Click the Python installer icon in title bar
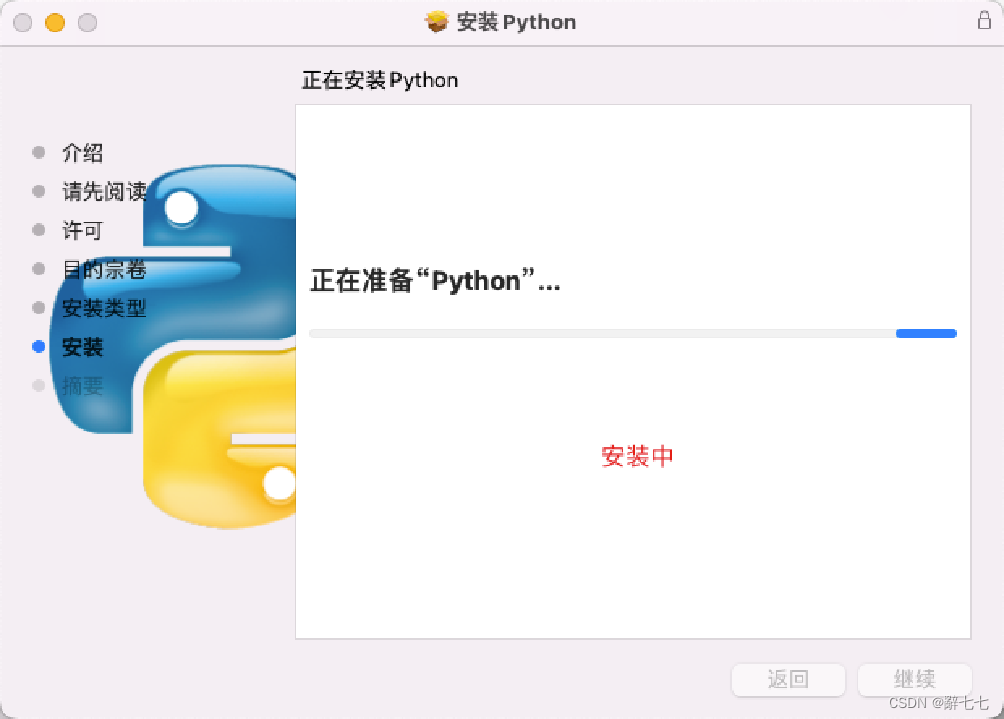This screenshot has height=719, width=1004. tap(436, 21)
